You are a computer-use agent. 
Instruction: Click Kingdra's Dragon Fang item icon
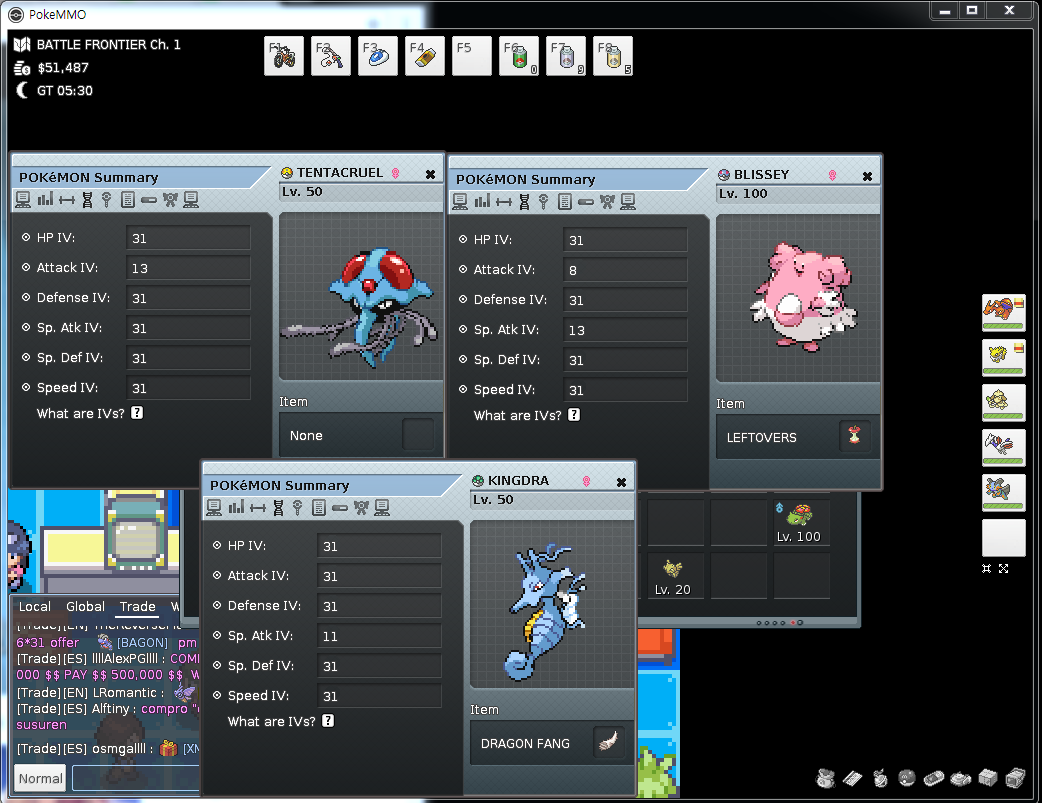click(607, 743)
